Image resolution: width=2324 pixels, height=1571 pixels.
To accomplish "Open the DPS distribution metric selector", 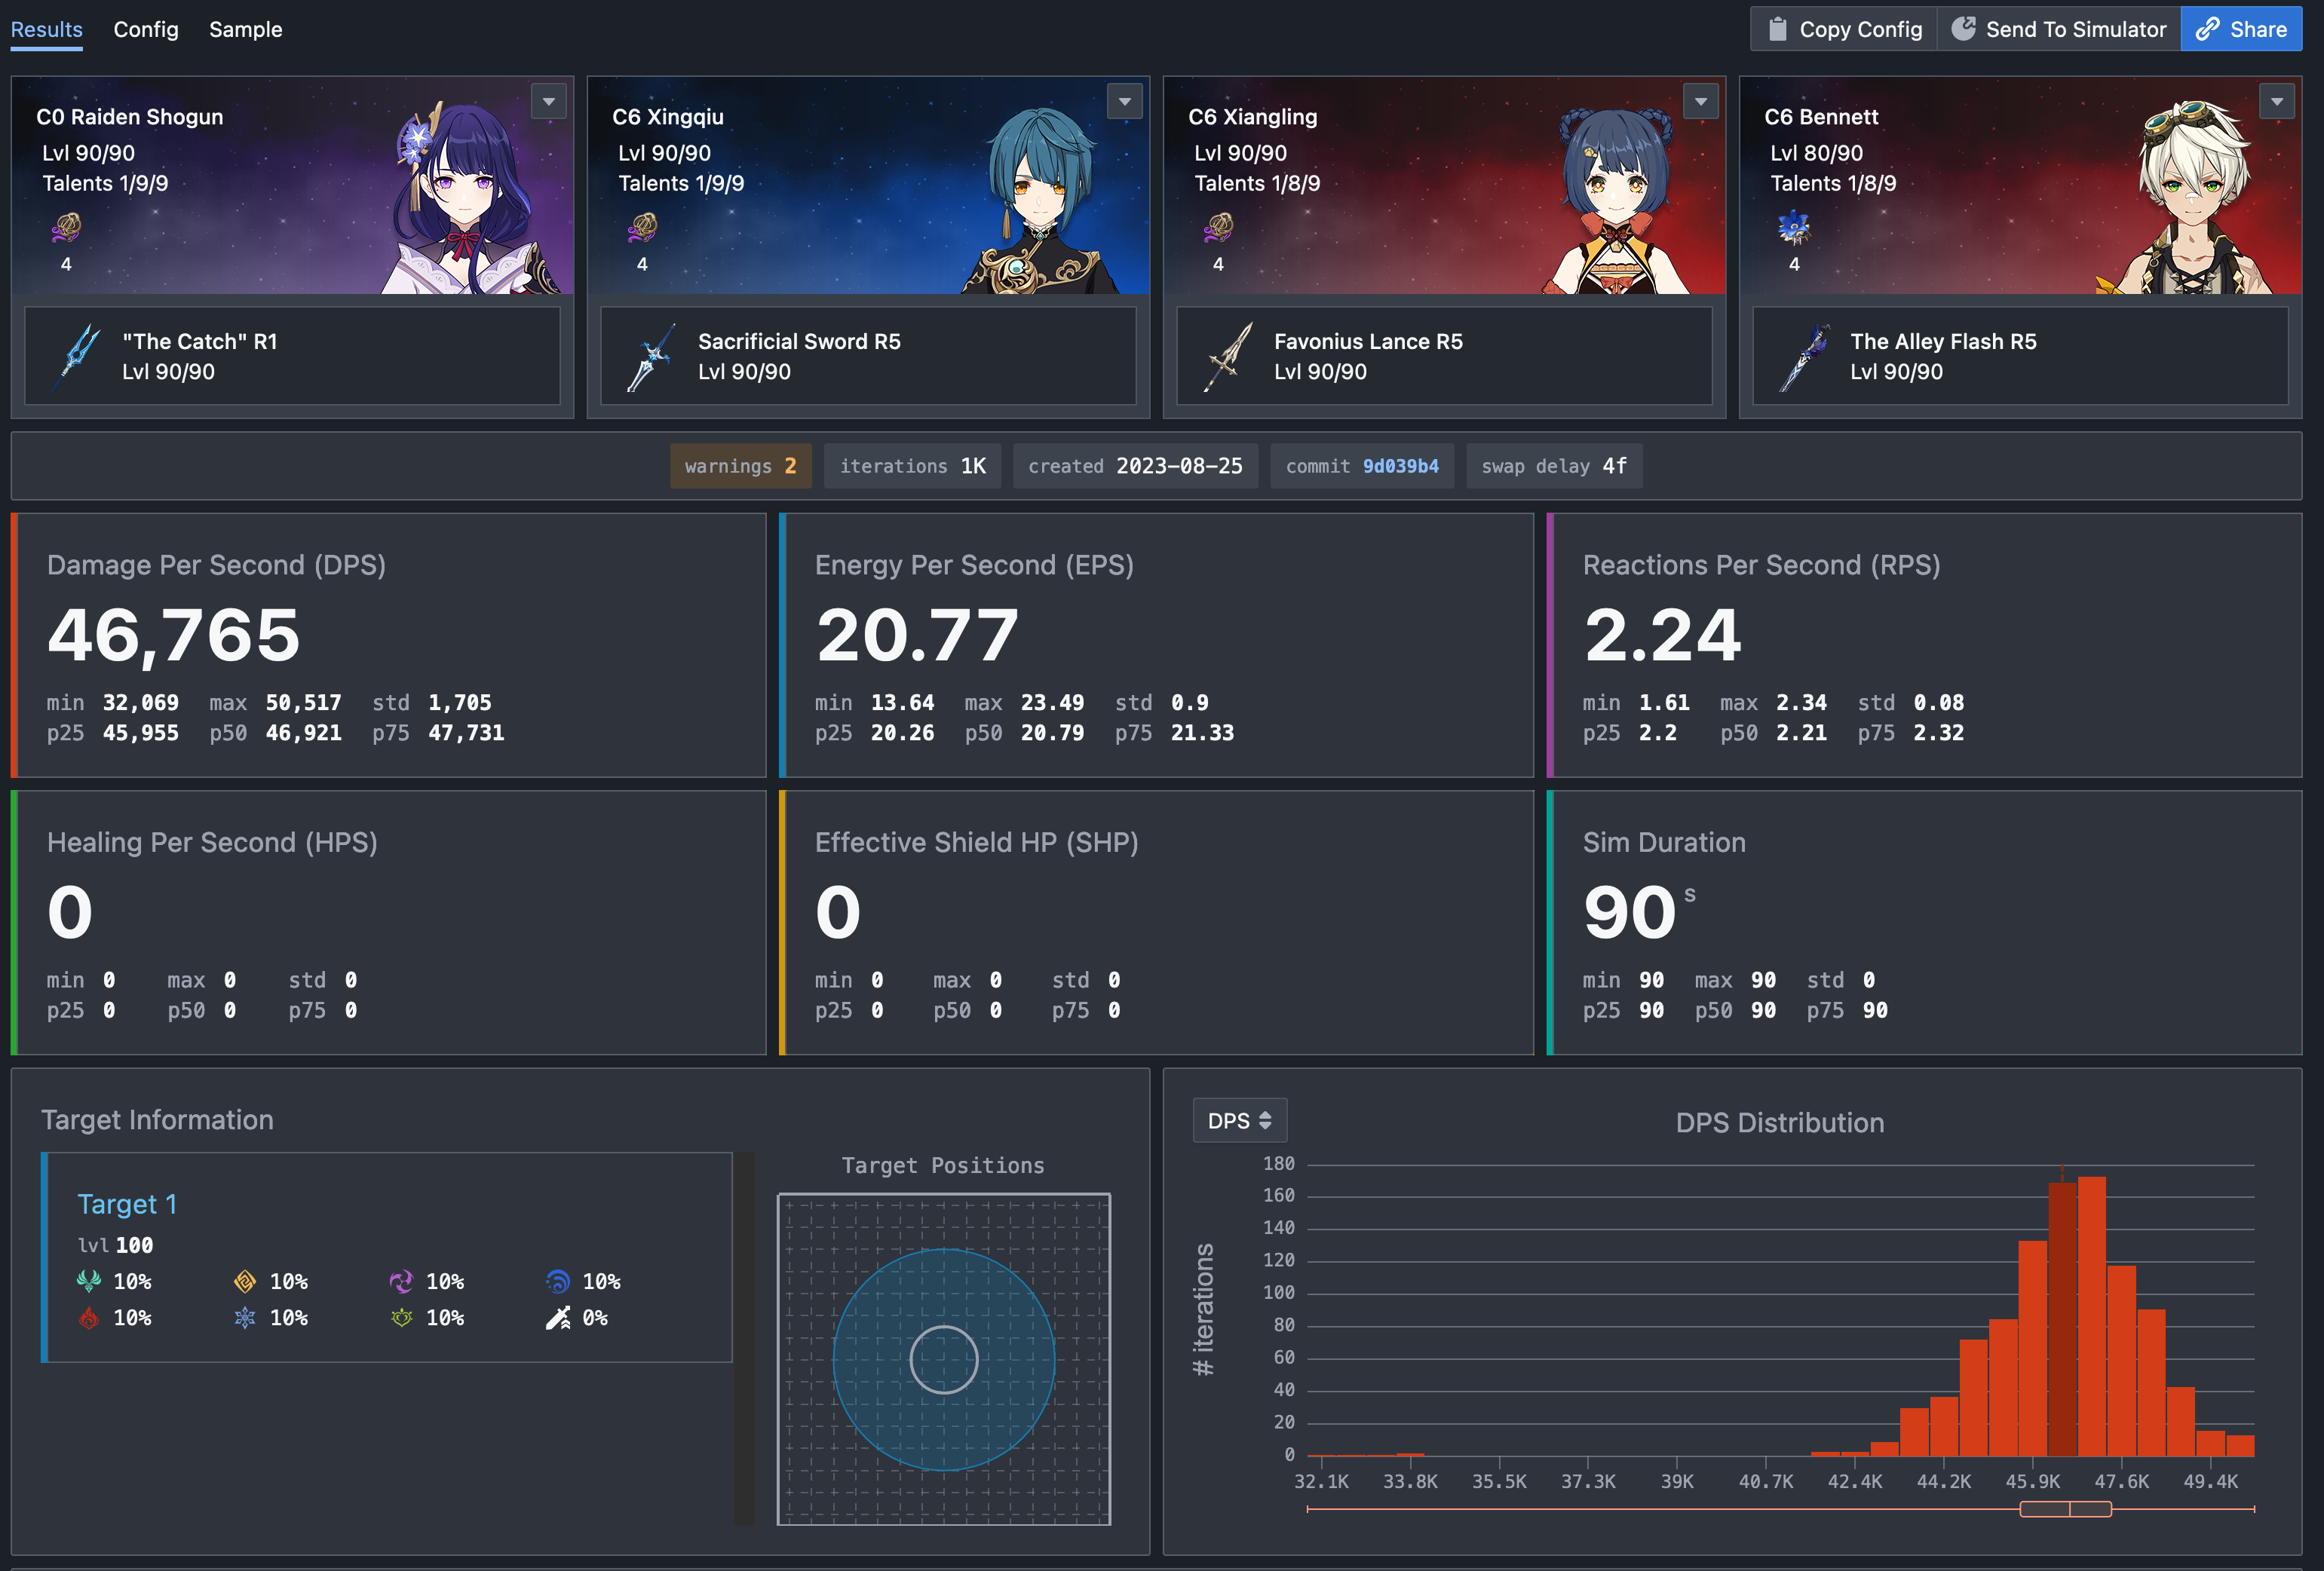I will 1239,1121.
